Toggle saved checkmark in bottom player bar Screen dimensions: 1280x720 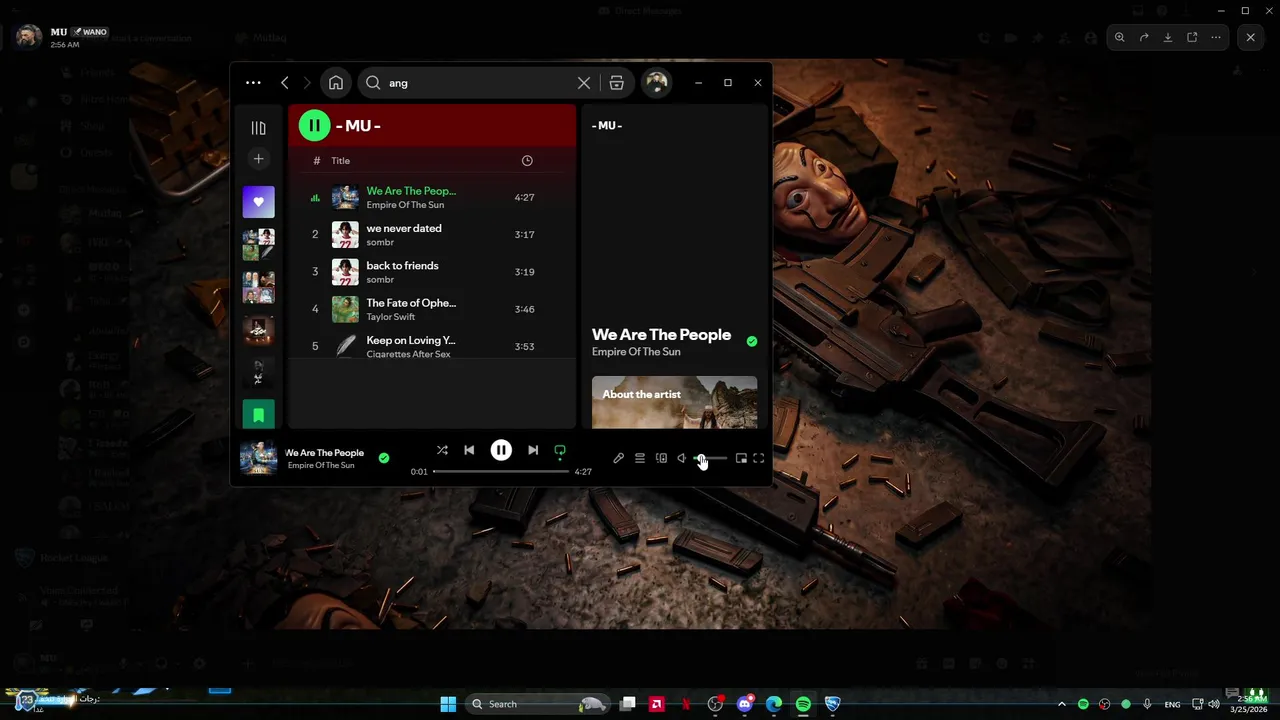pos(384,458)
